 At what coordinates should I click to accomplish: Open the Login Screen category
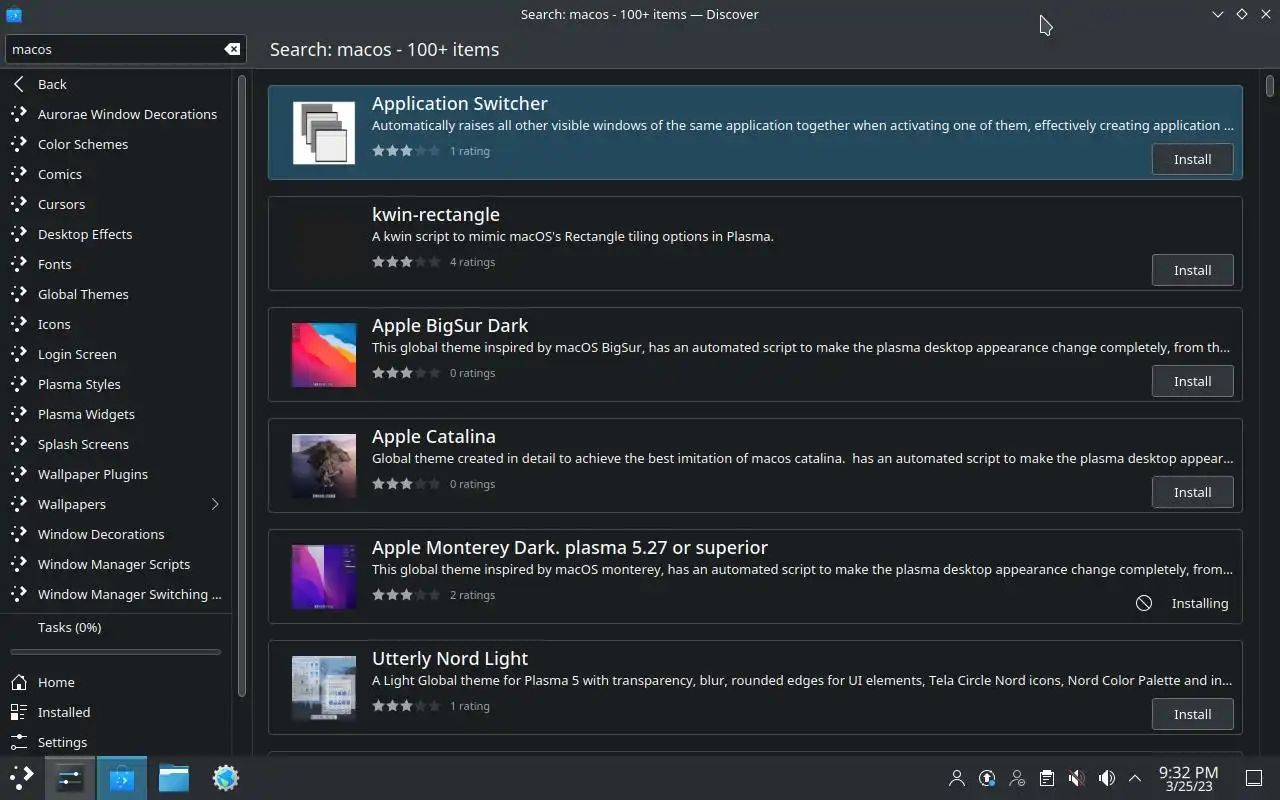[x=116, y=354]
